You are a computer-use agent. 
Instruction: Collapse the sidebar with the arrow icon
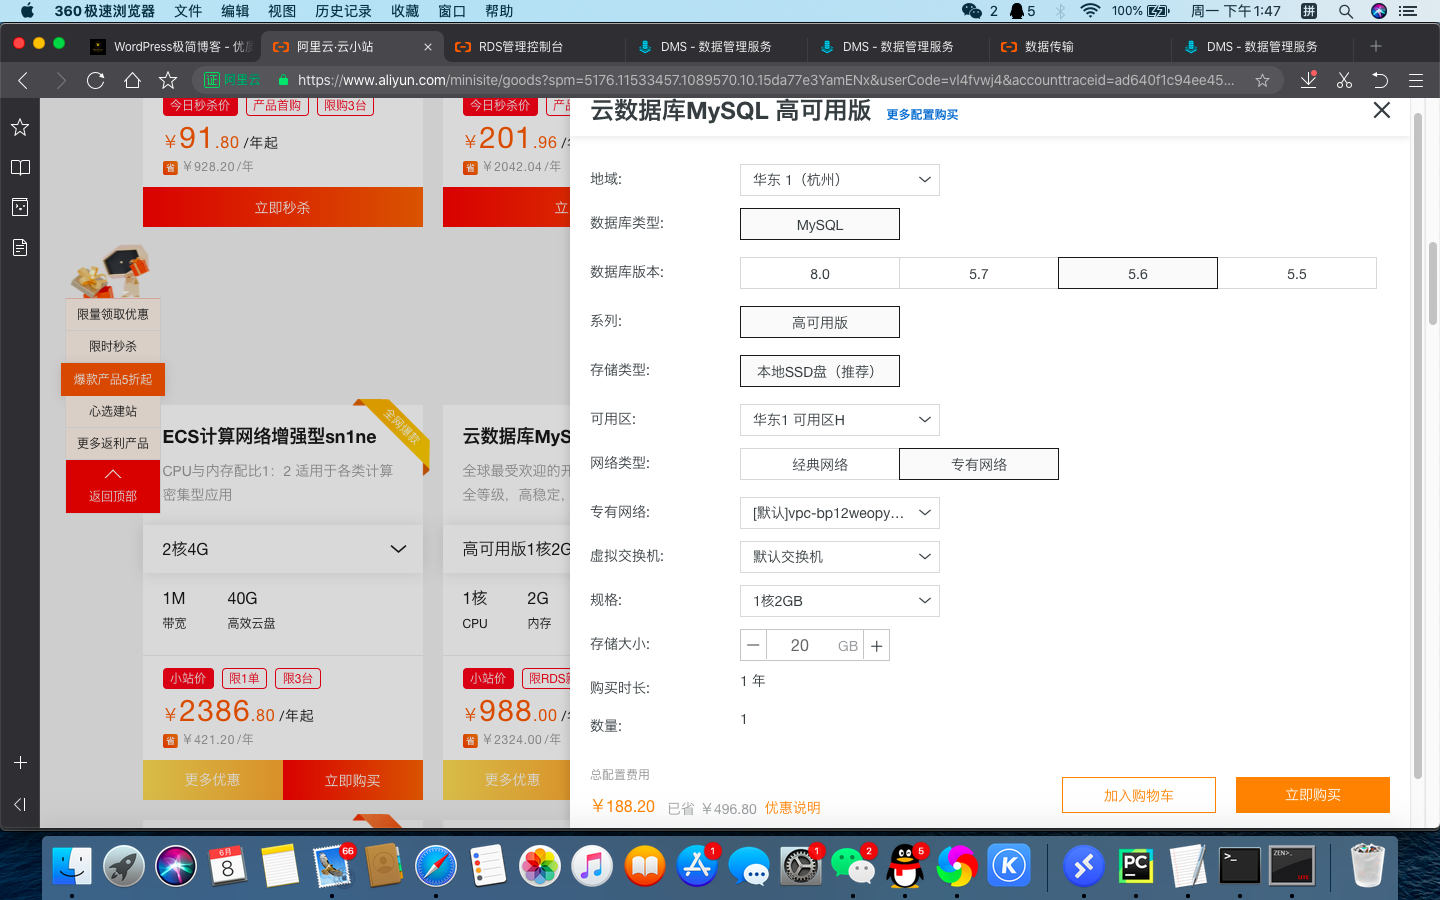(x=20, y=804)
